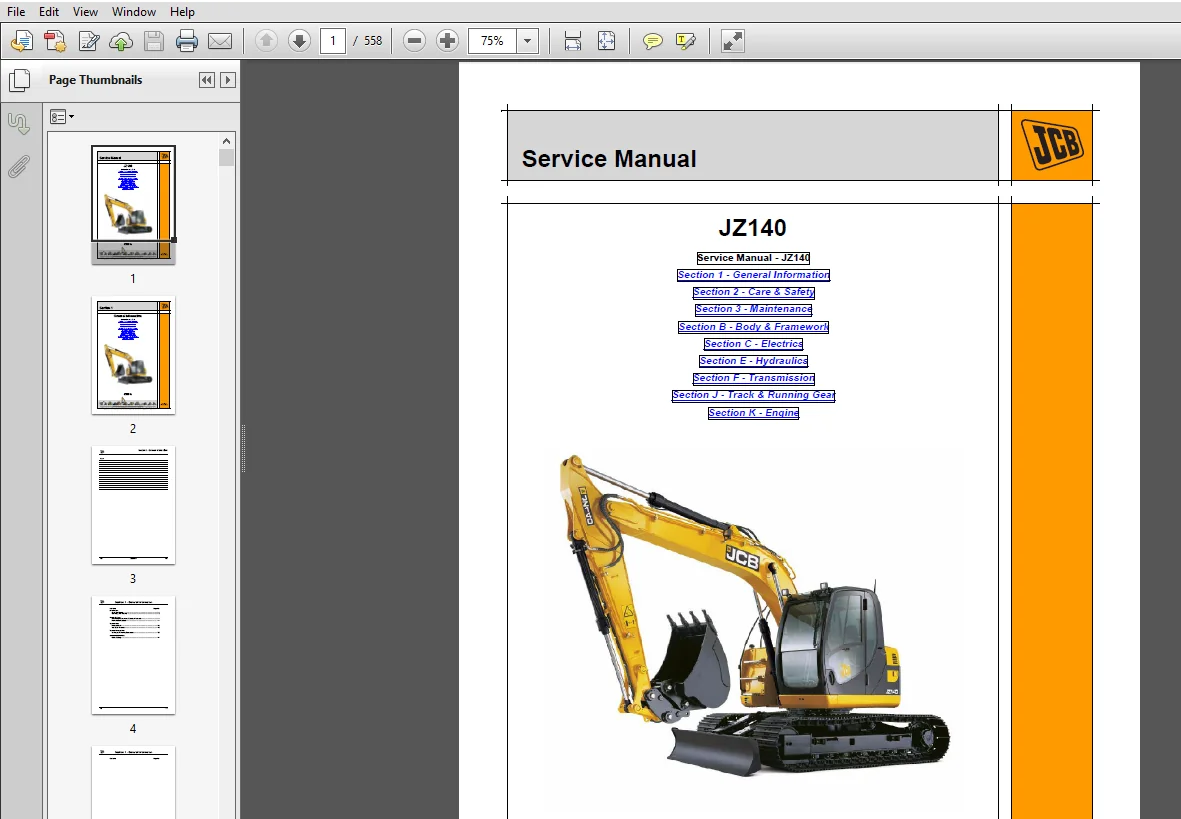The width and height of the screenshot is (1181, 819).
Task: Open Section 2 - Care & Safety link
Action: click(x=753, y=292)
